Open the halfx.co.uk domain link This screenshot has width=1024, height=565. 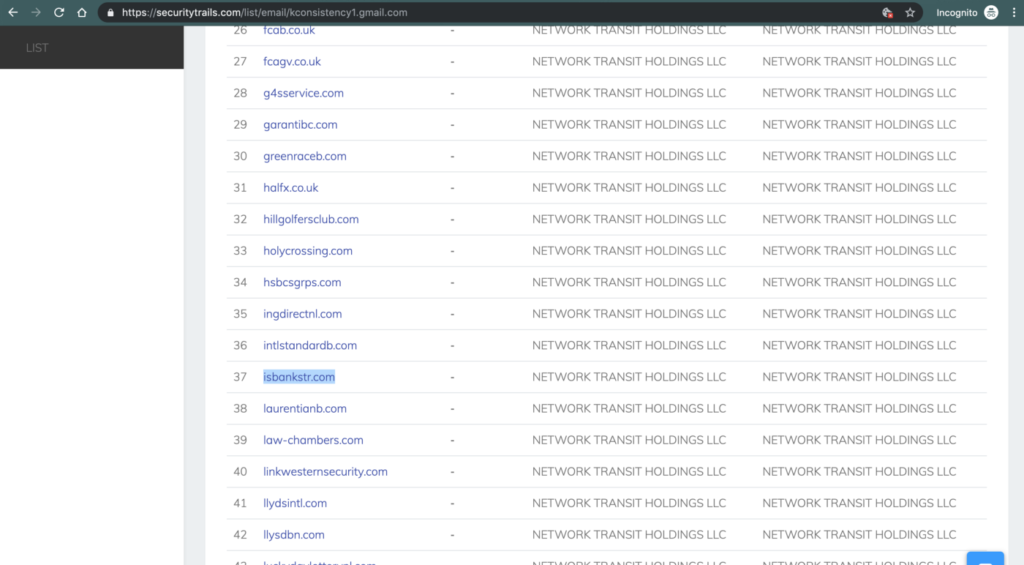pos(291,187)
